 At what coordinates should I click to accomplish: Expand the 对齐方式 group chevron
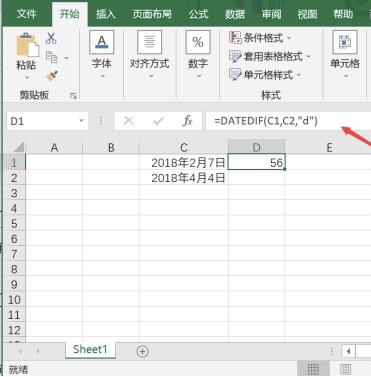pyautogui.click(x=151, y=76)
